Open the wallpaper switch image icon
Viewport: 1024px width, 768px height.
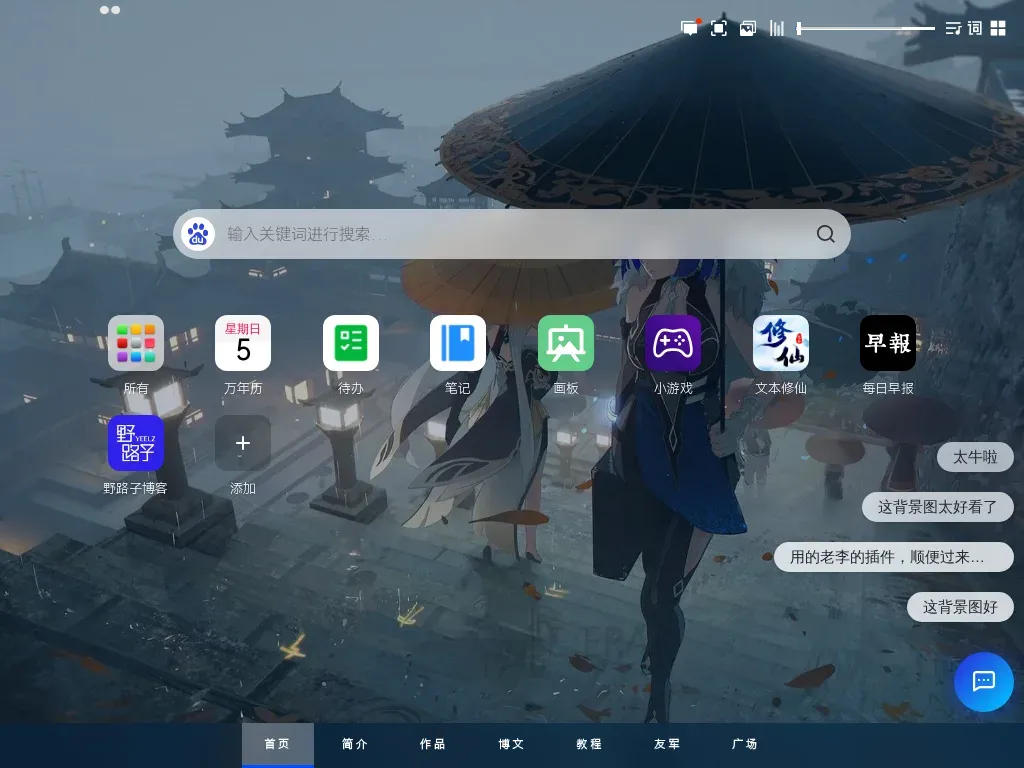[x=748, y=28]
